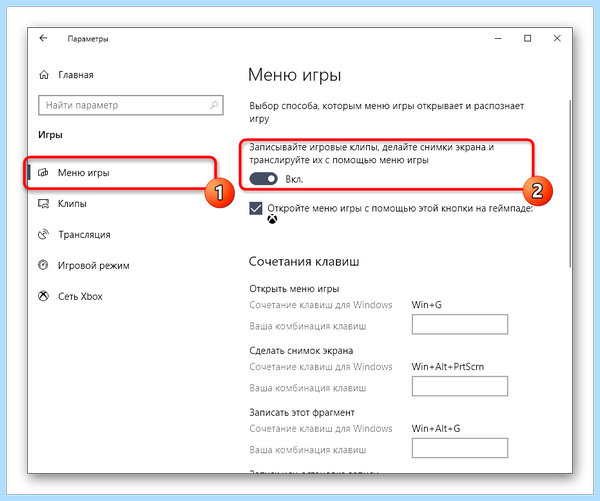Focus the Найти параметр search field
The image size is (600, 501).
[131, 105]
